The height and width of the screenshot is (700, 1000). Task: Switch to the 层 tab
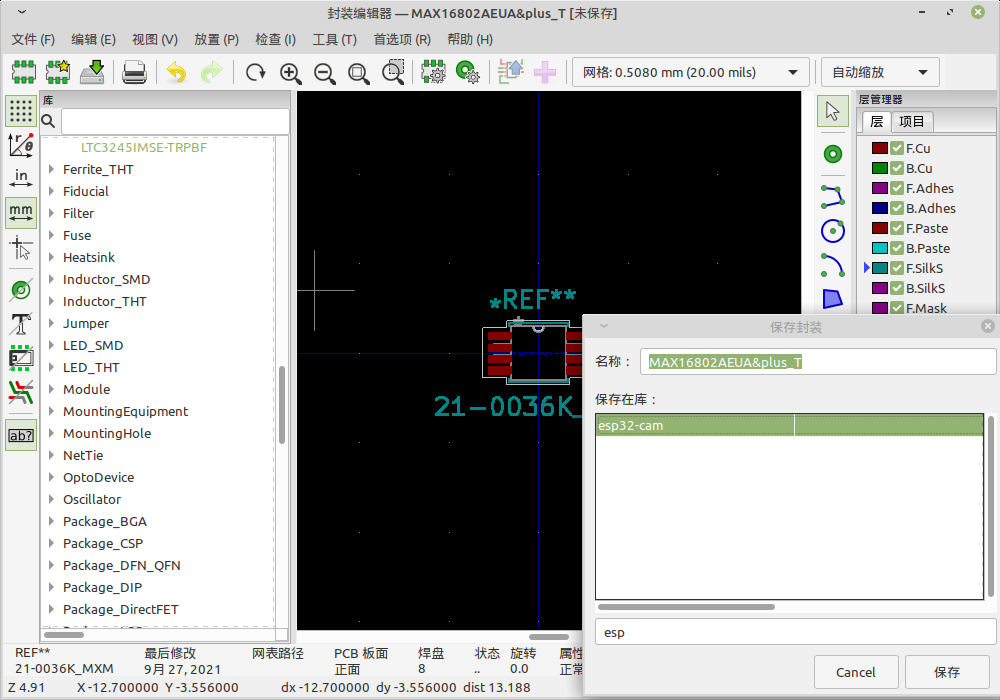coord(877,121)
